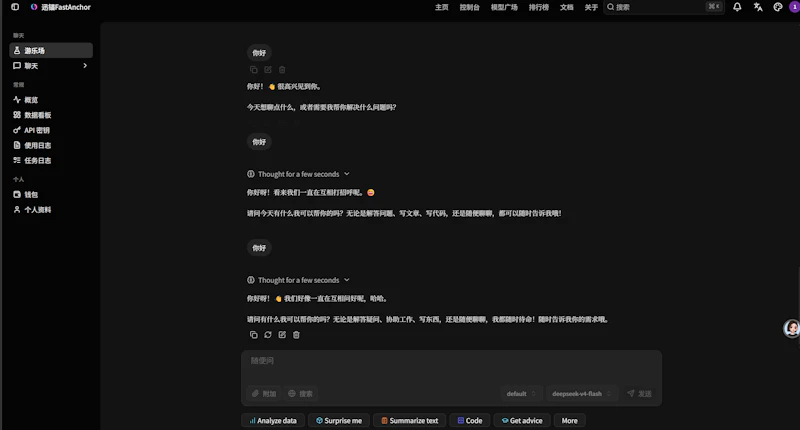Click the 发送 send button
Screen dimensions: 800x430
tap(639, 394)
